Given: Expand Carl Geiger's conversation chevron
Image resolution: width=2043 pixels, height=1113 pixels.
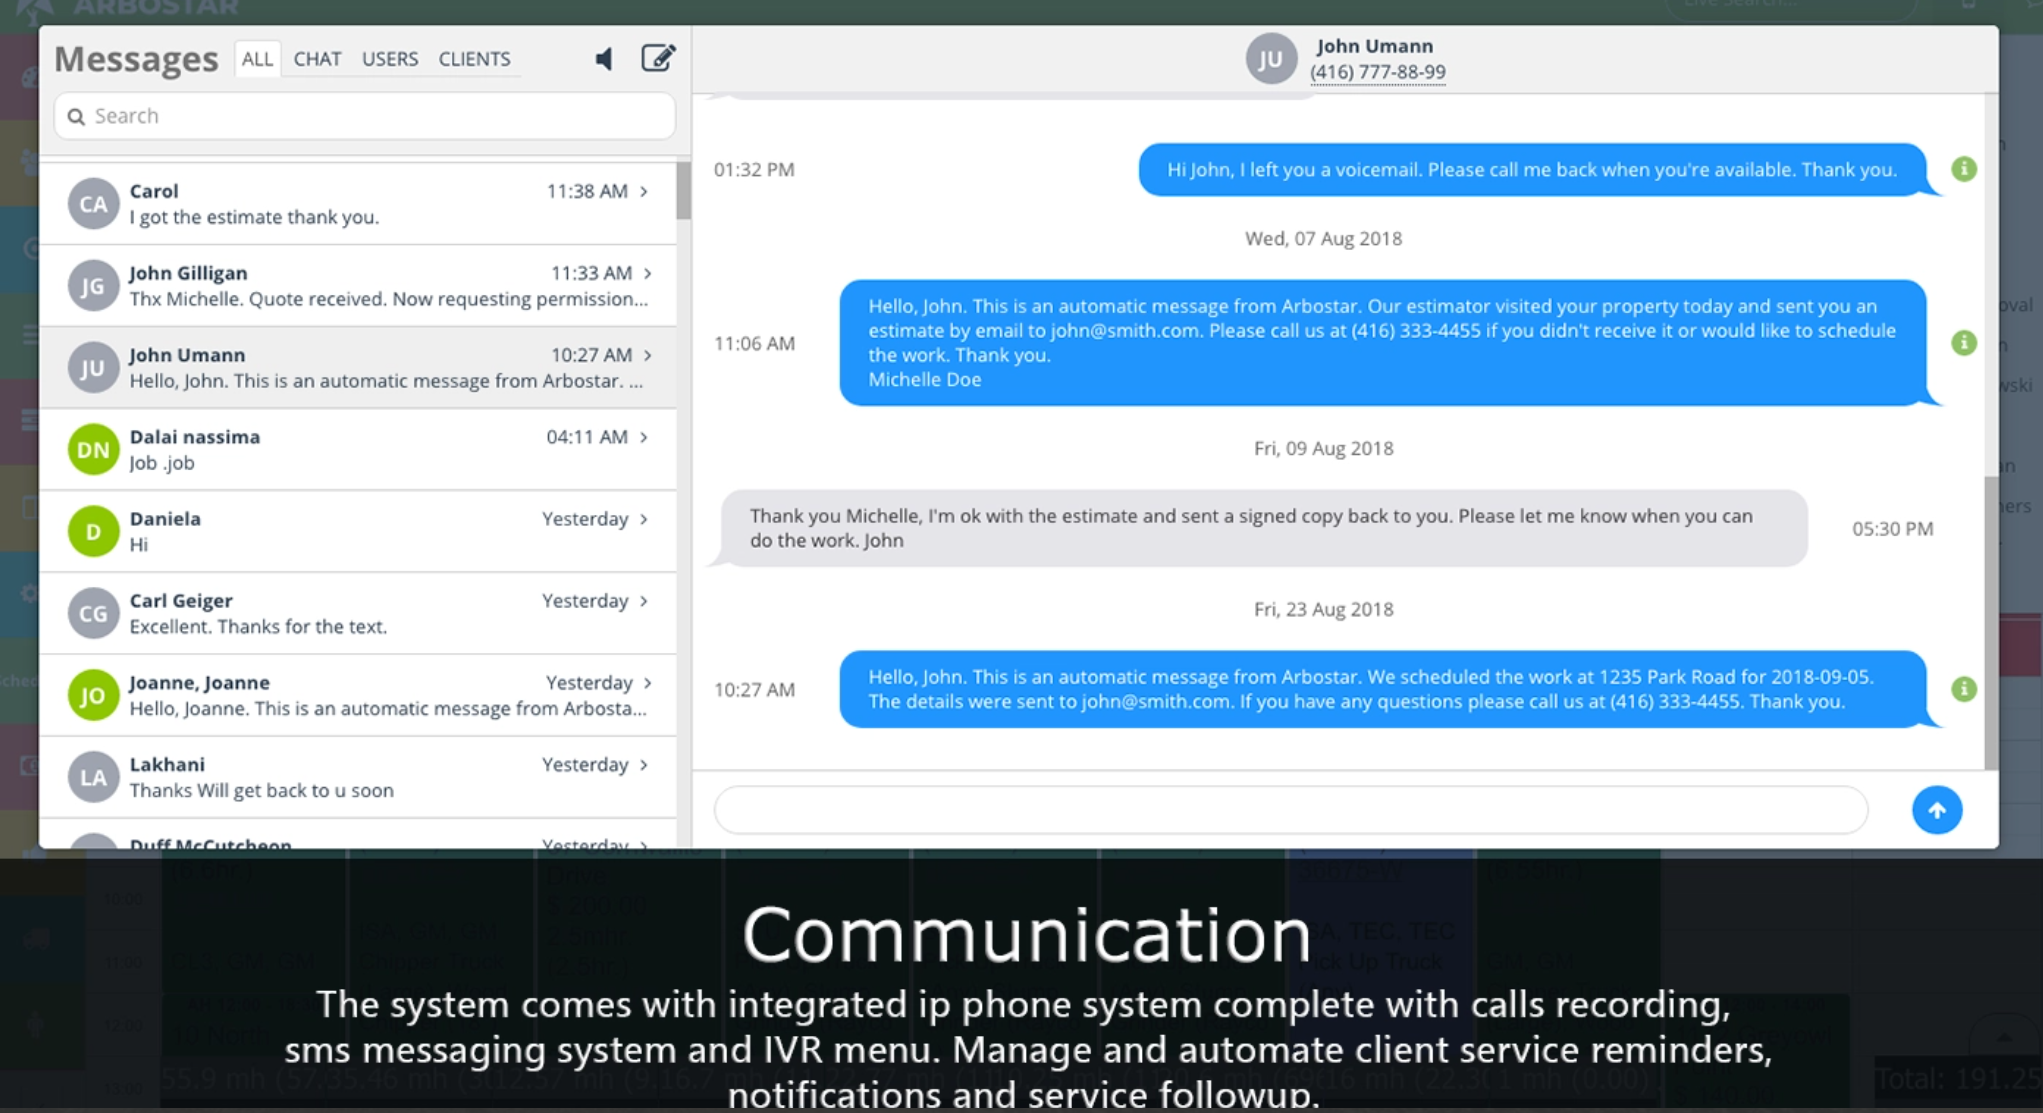Looking at the screenshot, I should (x=645, y=601).
